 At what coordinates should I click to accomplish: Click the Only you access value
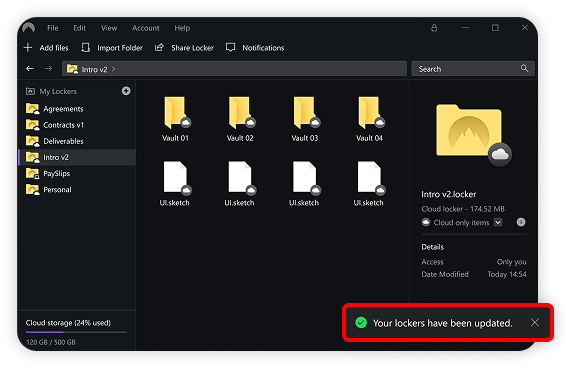[511, 262]
